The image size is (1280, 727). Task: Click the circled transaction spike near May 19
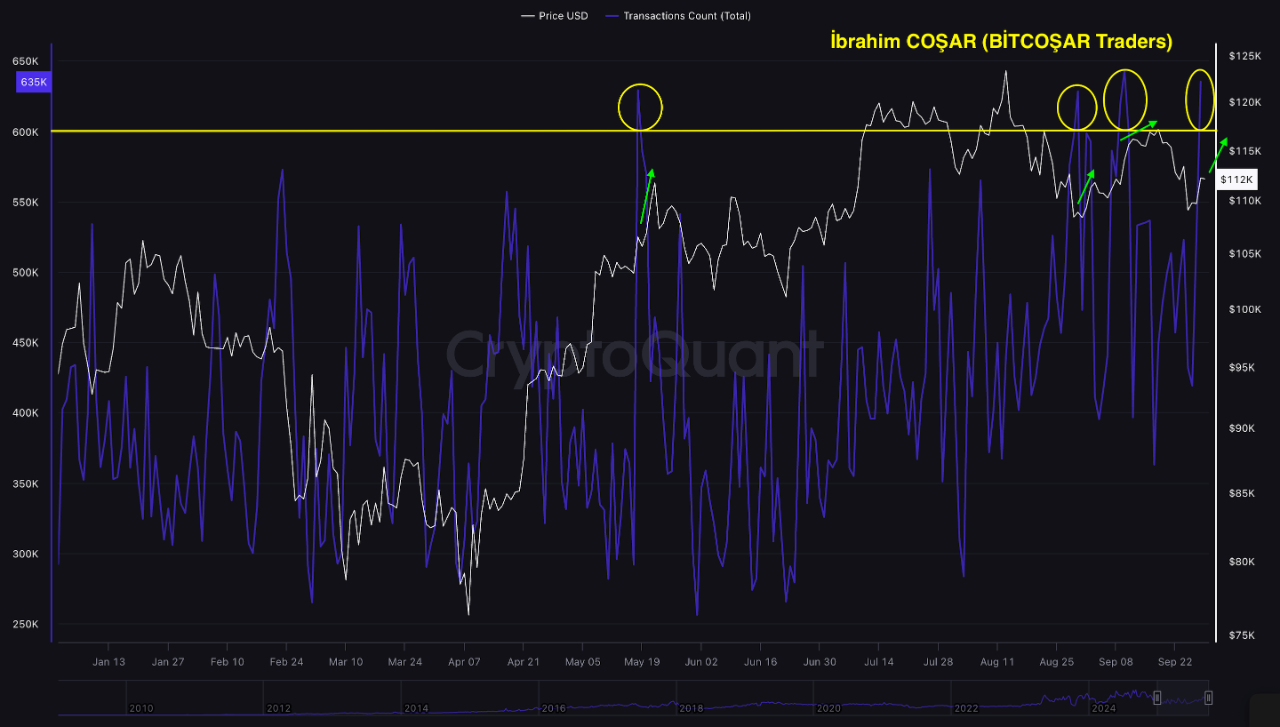(x=640, y=105)
